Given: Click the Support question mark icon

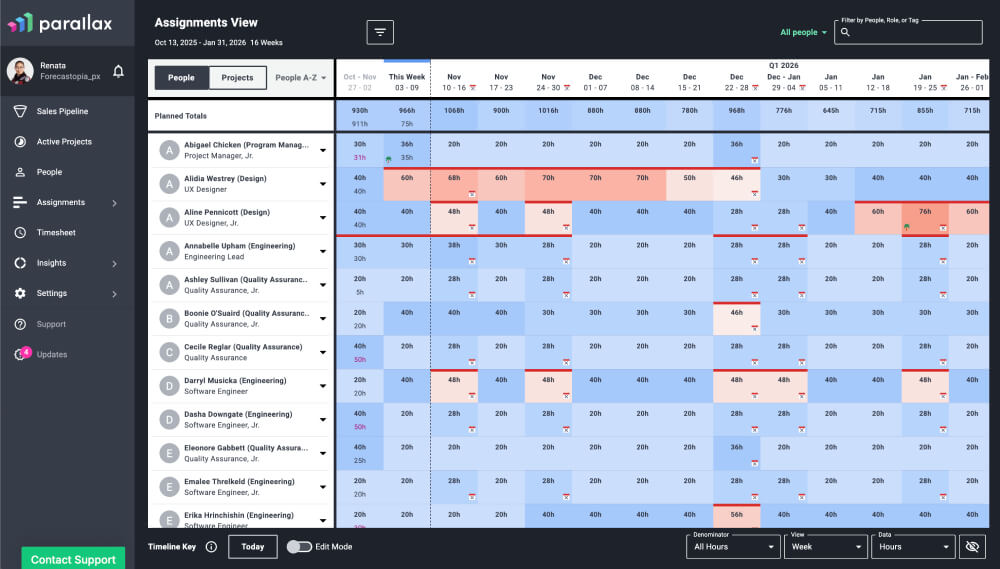Looking at the screenshot, I should coord(20,324).
